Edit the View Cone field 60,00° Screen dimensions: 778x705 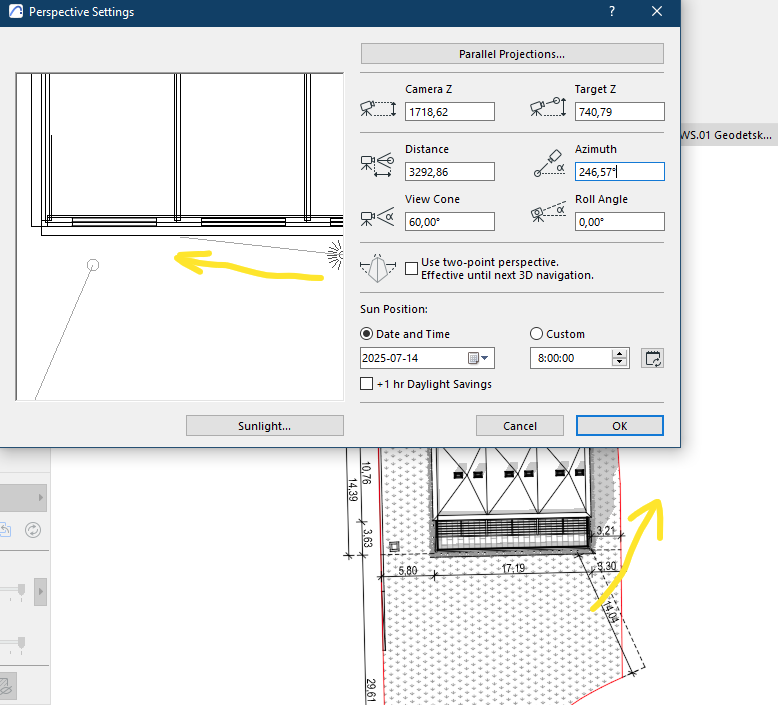coord(450,222)
